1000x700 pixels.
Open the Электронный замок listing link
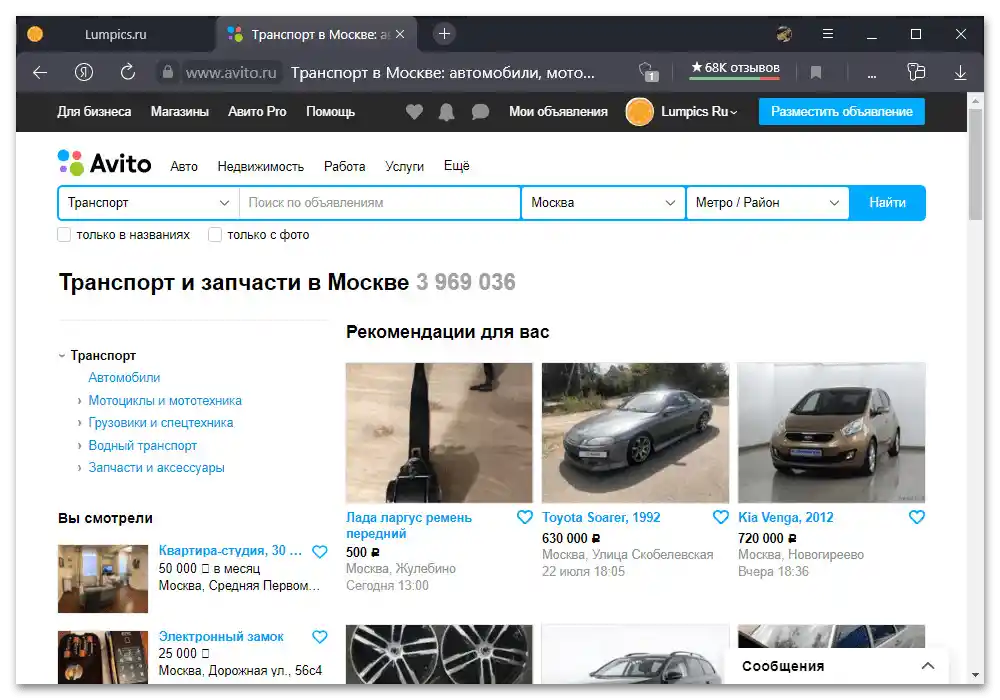(x=221, y=636)
